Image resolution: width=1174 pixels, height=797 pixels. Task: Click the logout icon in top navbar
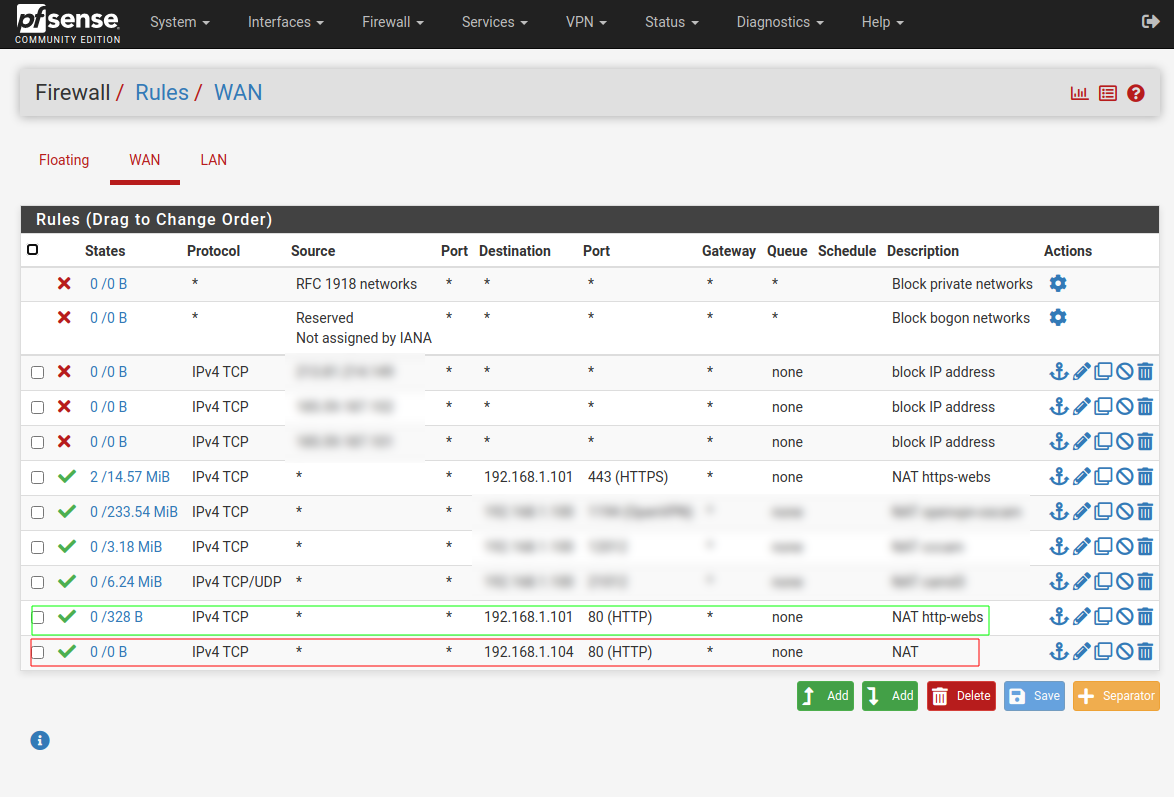[x=1150, y=22]
